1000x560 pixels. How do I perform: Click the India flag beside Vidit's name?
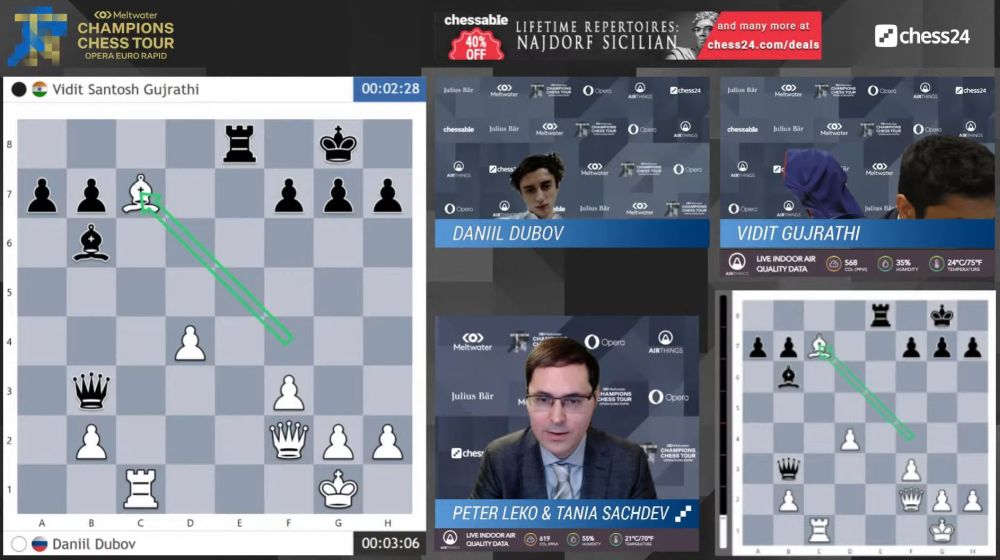[x=40, y=89]
